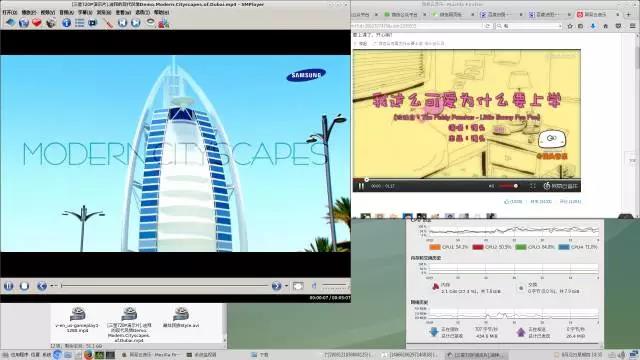This screenshot has width=640, height=360.
Task: Open the red heart favorites icon
Action: pyautogui.click(x=37, y=23)
